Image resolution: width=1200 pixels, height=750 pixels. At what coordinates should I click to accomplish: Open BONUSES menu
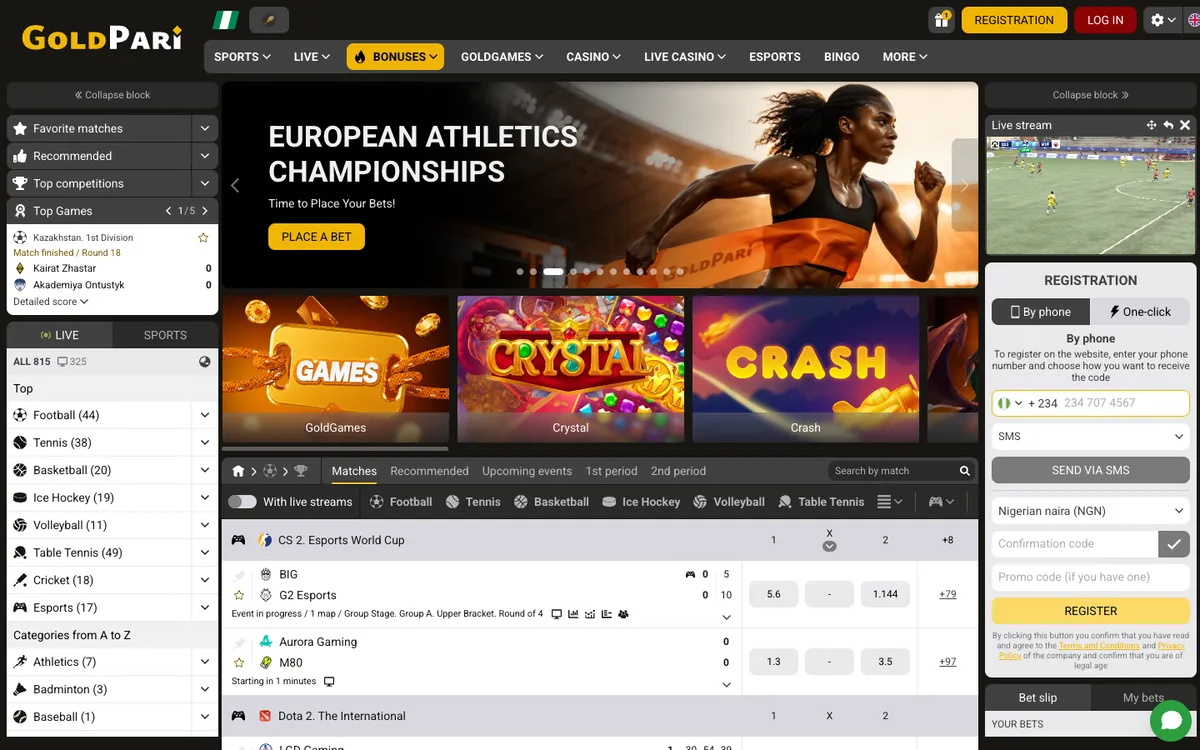point(395,57)
